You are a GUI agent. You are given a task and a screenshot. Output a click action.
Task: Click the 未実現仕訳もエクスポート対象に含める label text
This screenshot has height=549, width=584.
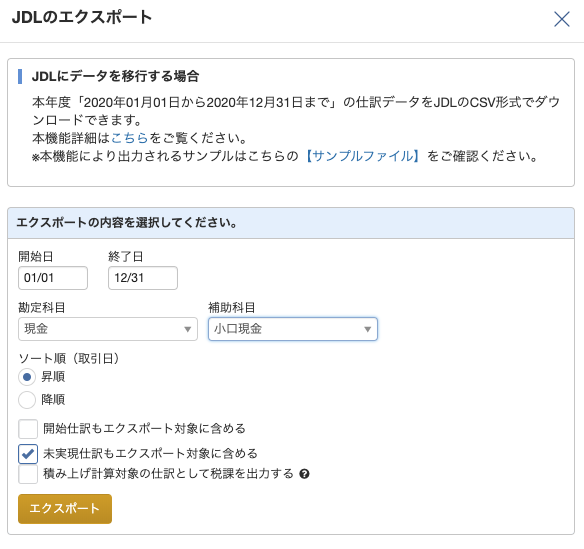[x=150, y=454]
